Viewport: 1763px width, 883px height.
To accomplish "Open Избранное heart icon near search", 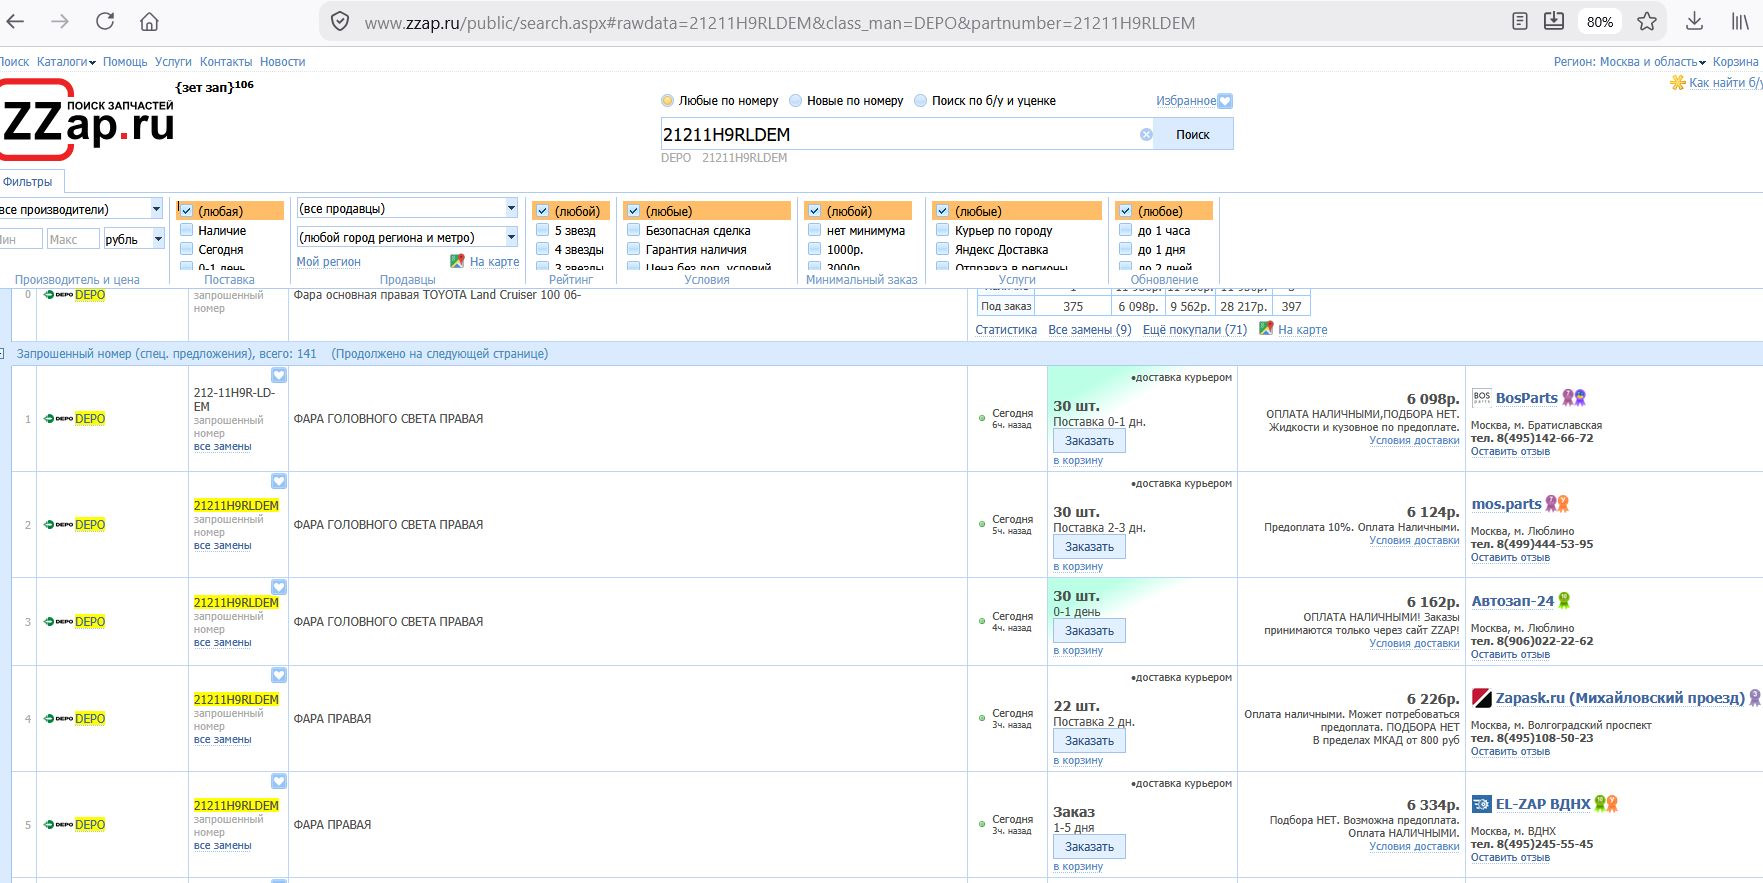I will pyautogui.click(x=1226, y=101).
